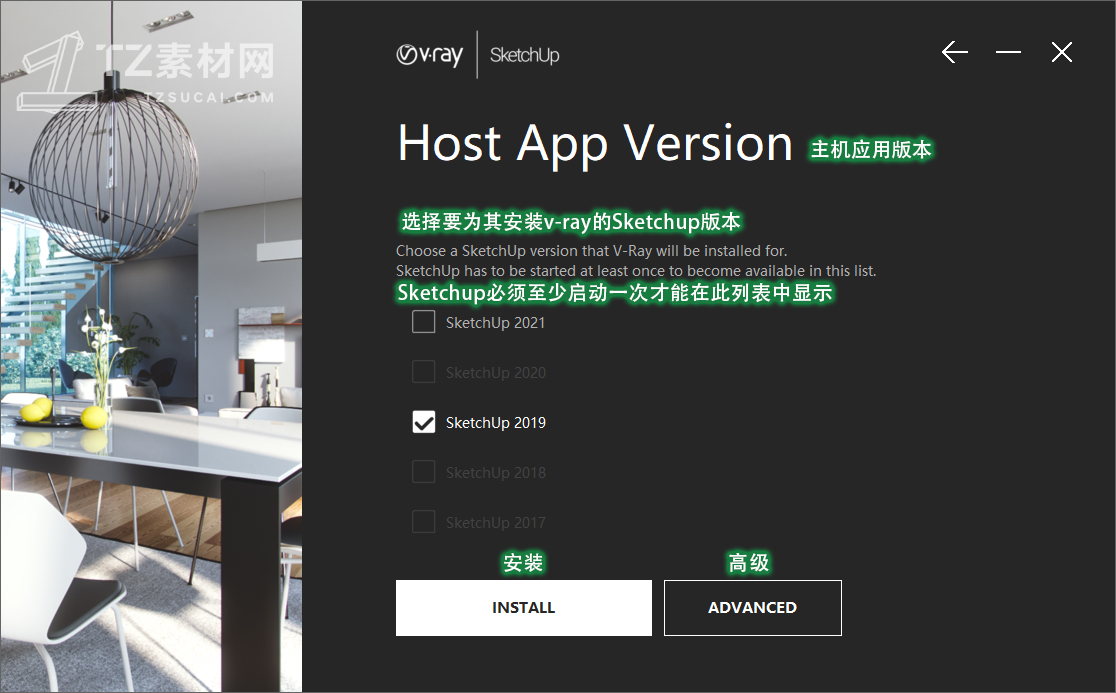1116x693 pixels.
Task: Close the V-Ray installer window
Action: click(x=1061, y=52)
